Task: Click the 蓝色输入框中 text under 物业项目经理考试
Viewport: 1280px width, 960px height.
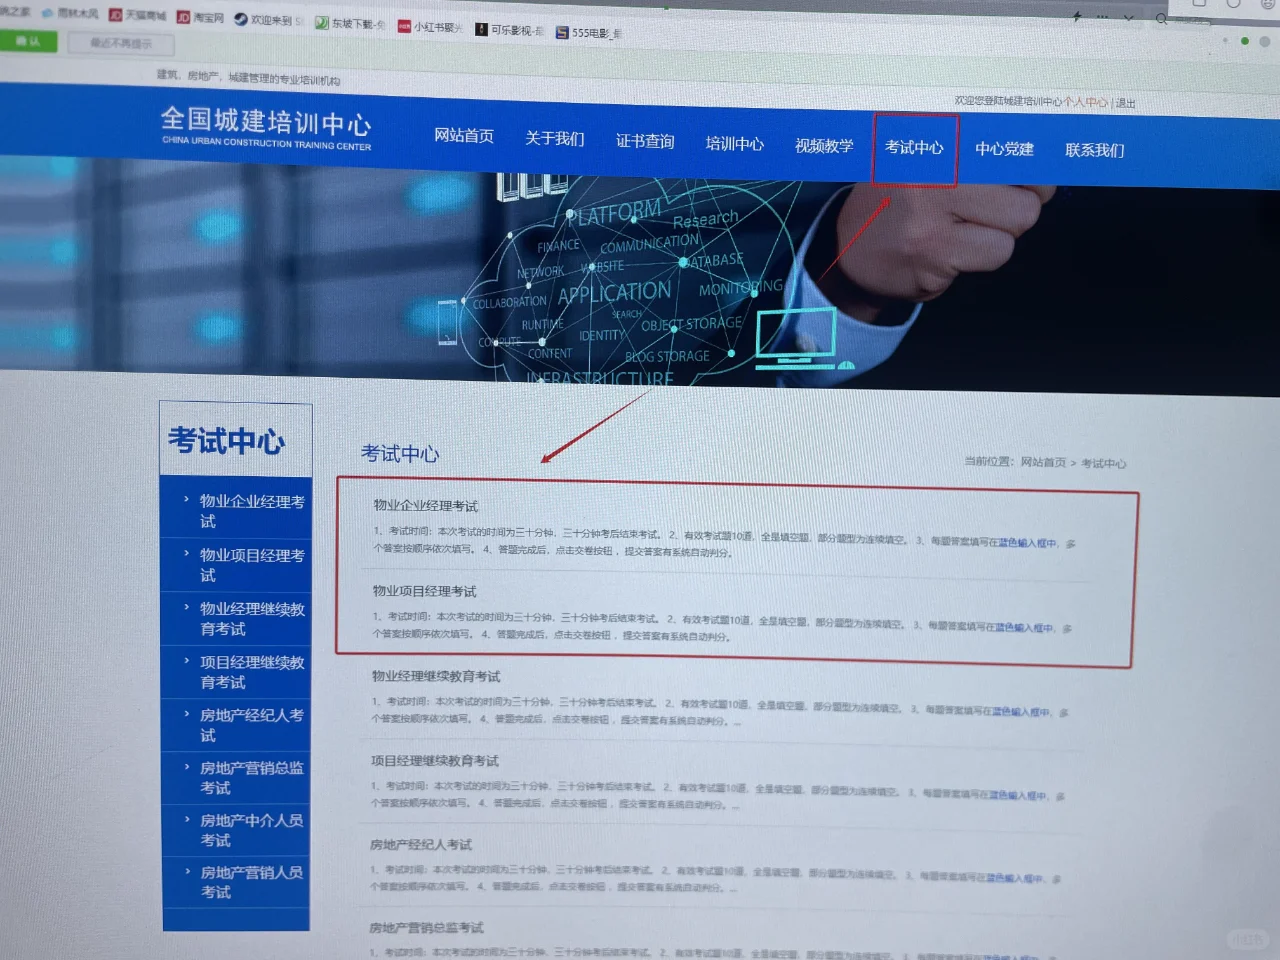Action: (1024, 628)
